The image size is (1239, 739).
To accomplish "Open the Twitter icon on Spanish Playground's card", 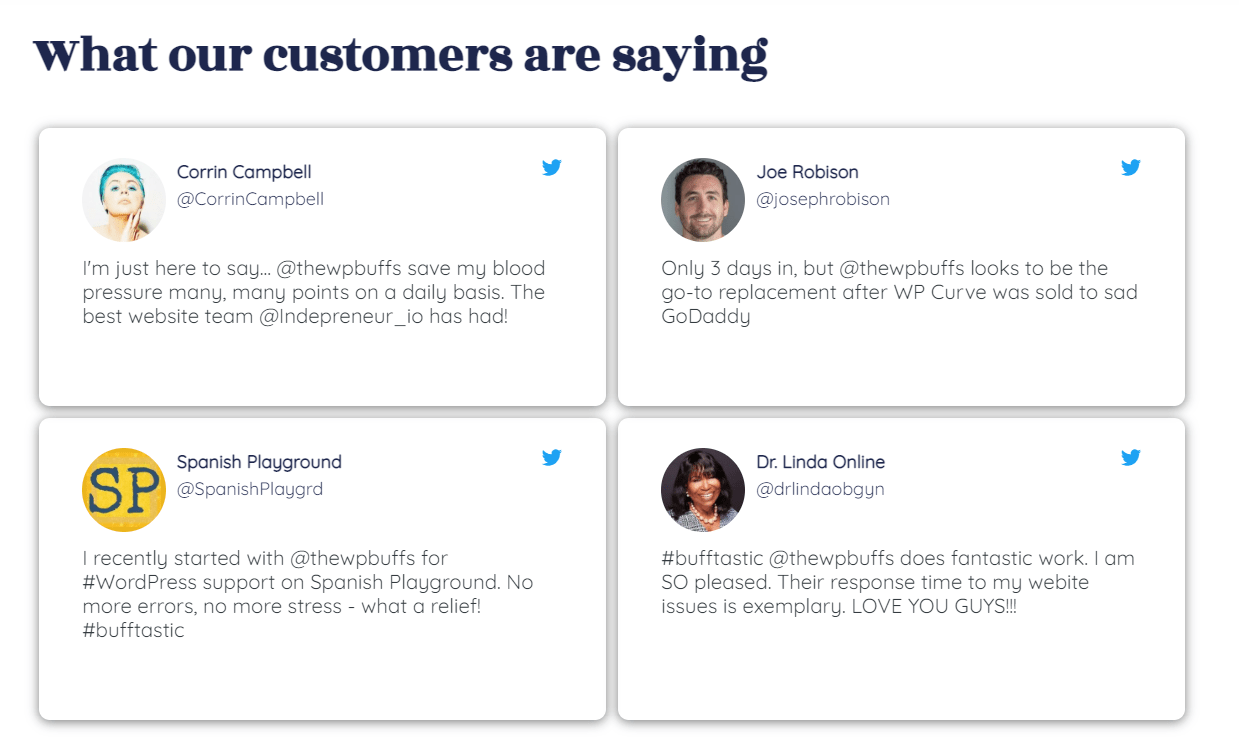I will [552, 458].
